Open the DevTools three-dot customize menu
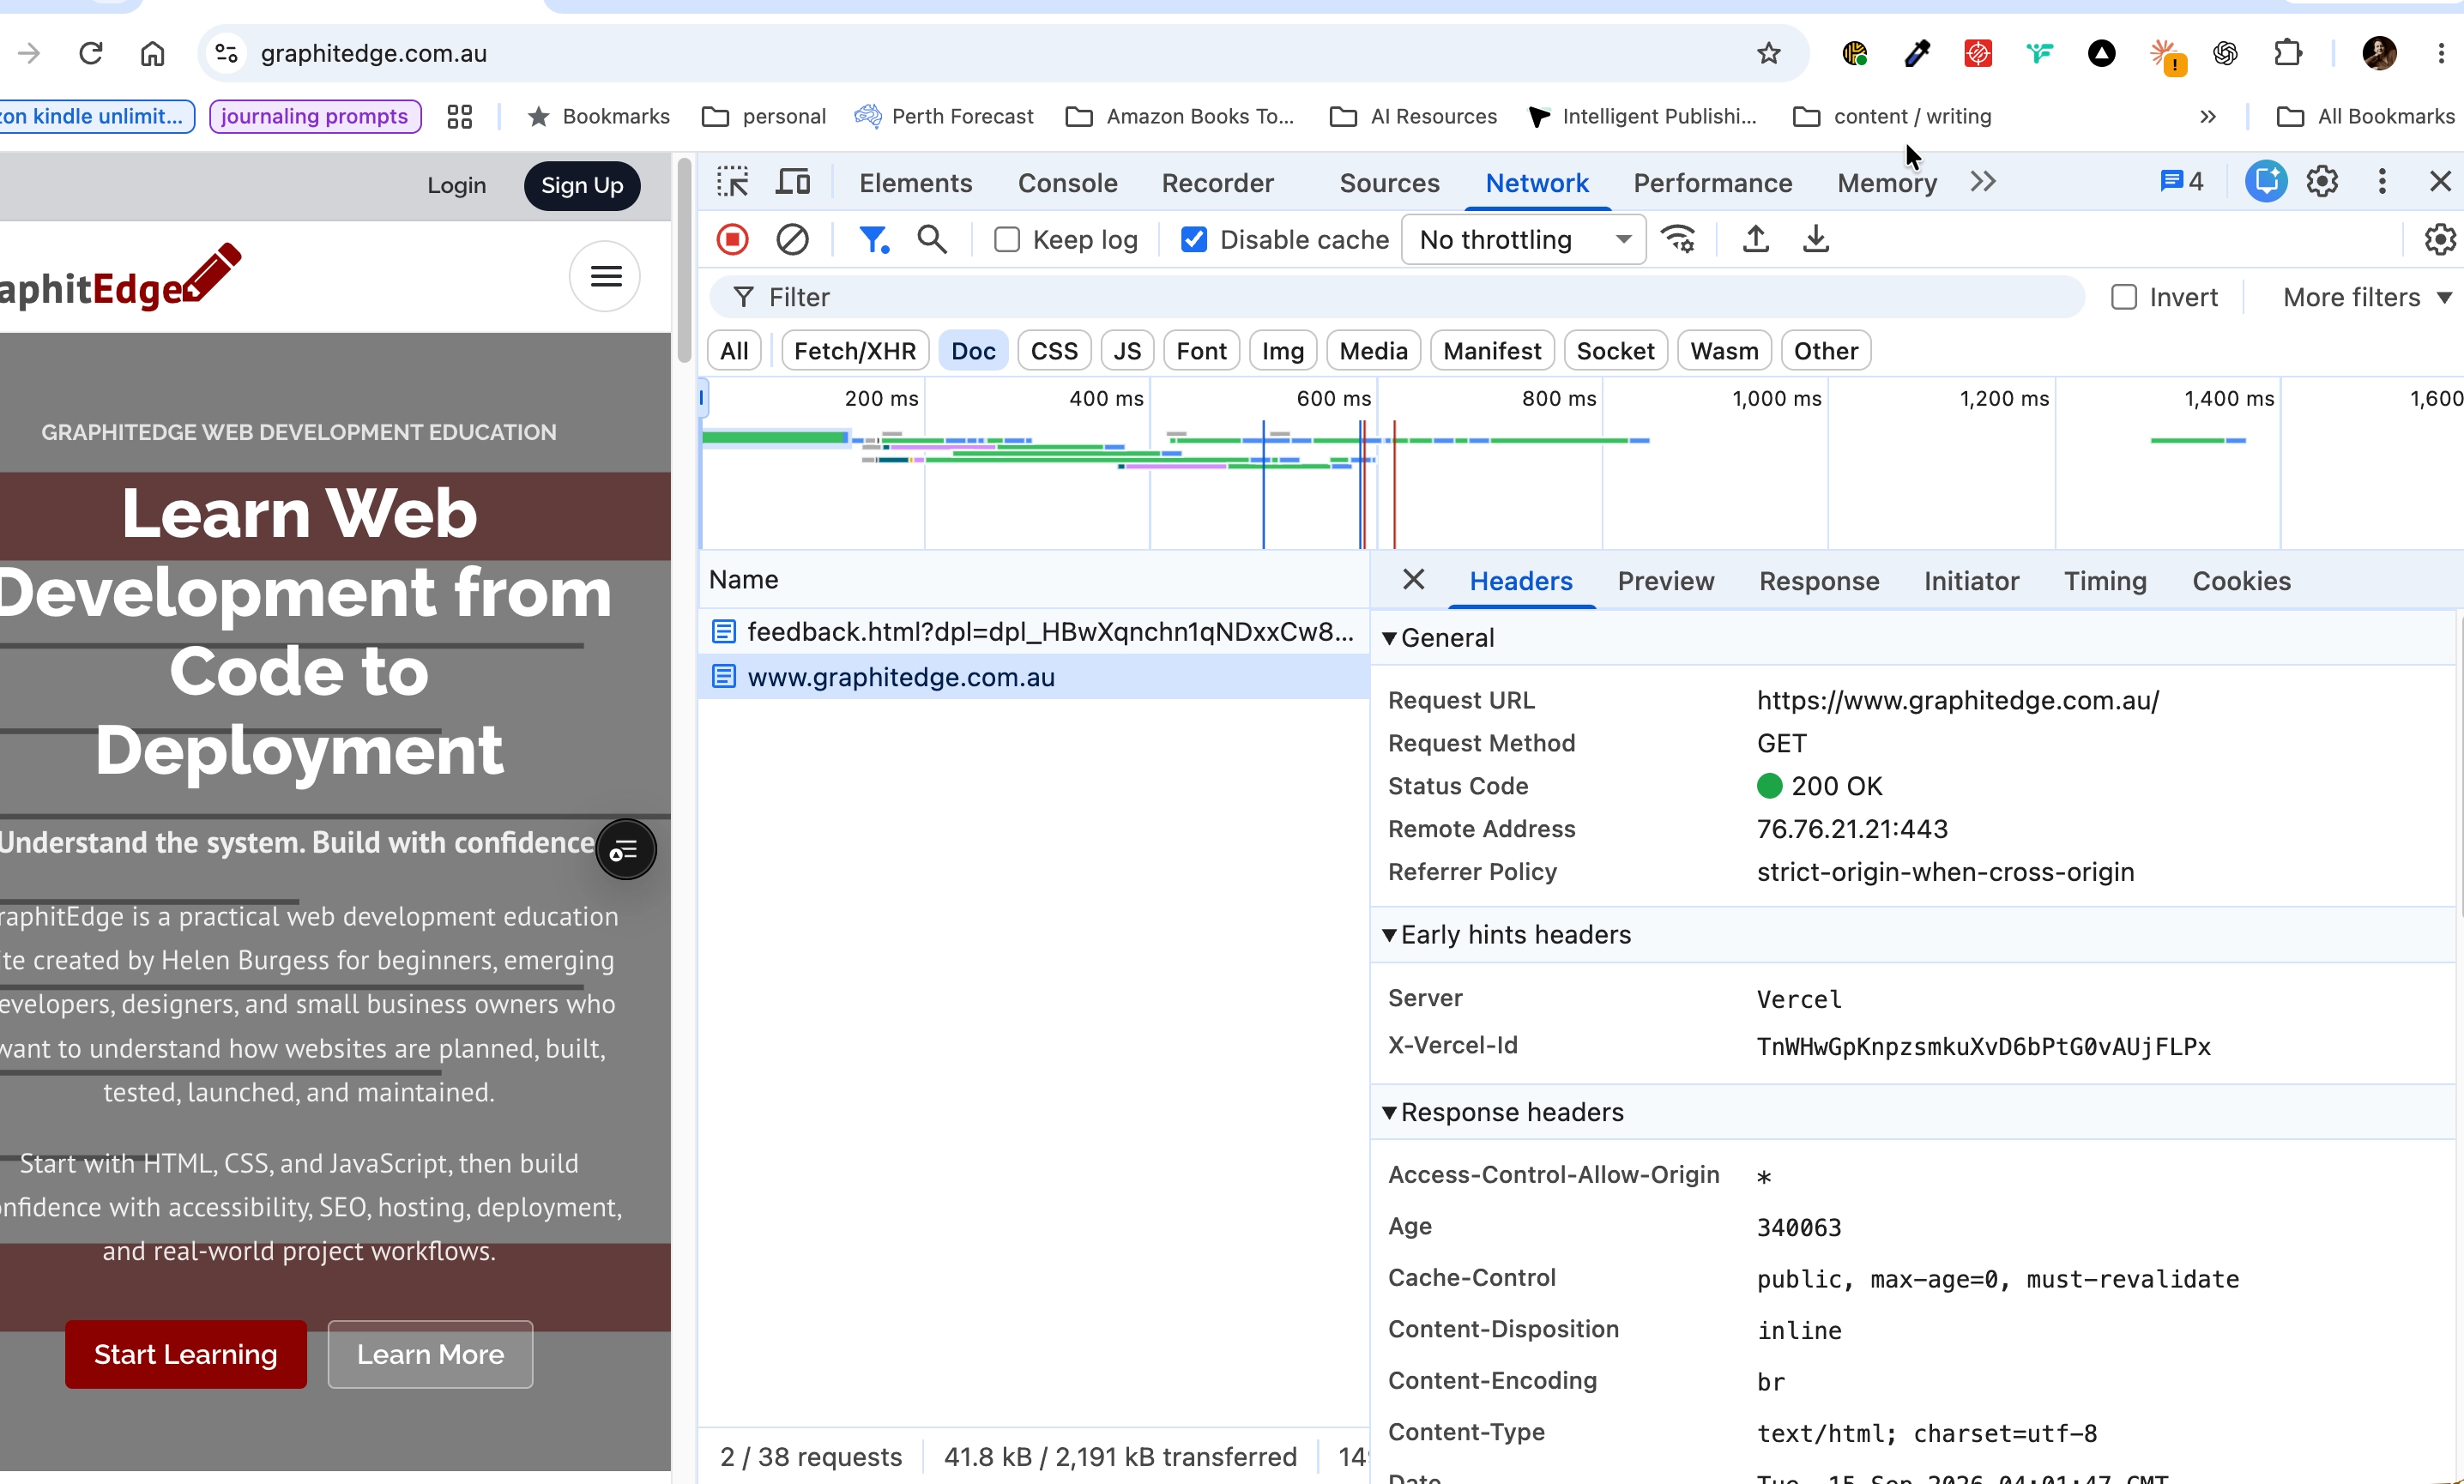2464x1484 pixels. (2382, 181)
